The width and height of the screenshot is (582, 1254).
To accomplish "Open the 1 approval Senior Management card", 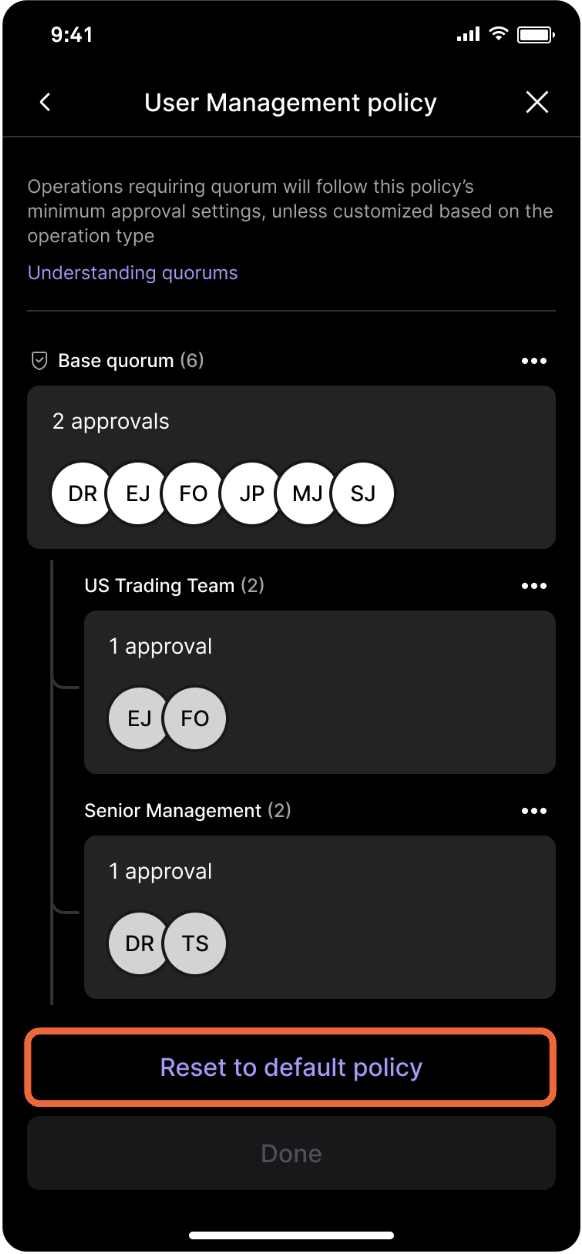I will pyautogui.click(x=319, y=917).
